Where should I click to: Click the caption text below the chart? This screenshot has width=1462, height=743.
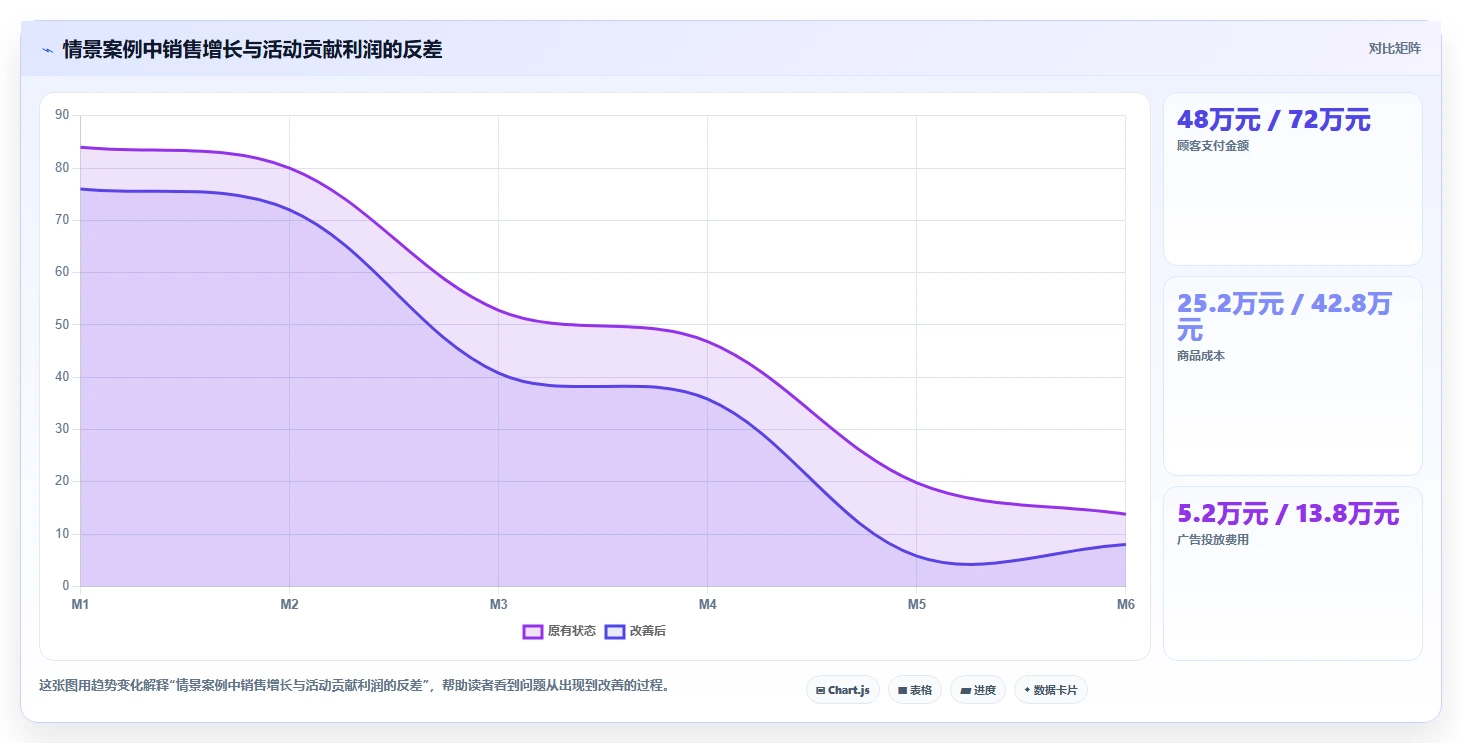[x=354, y=686]
